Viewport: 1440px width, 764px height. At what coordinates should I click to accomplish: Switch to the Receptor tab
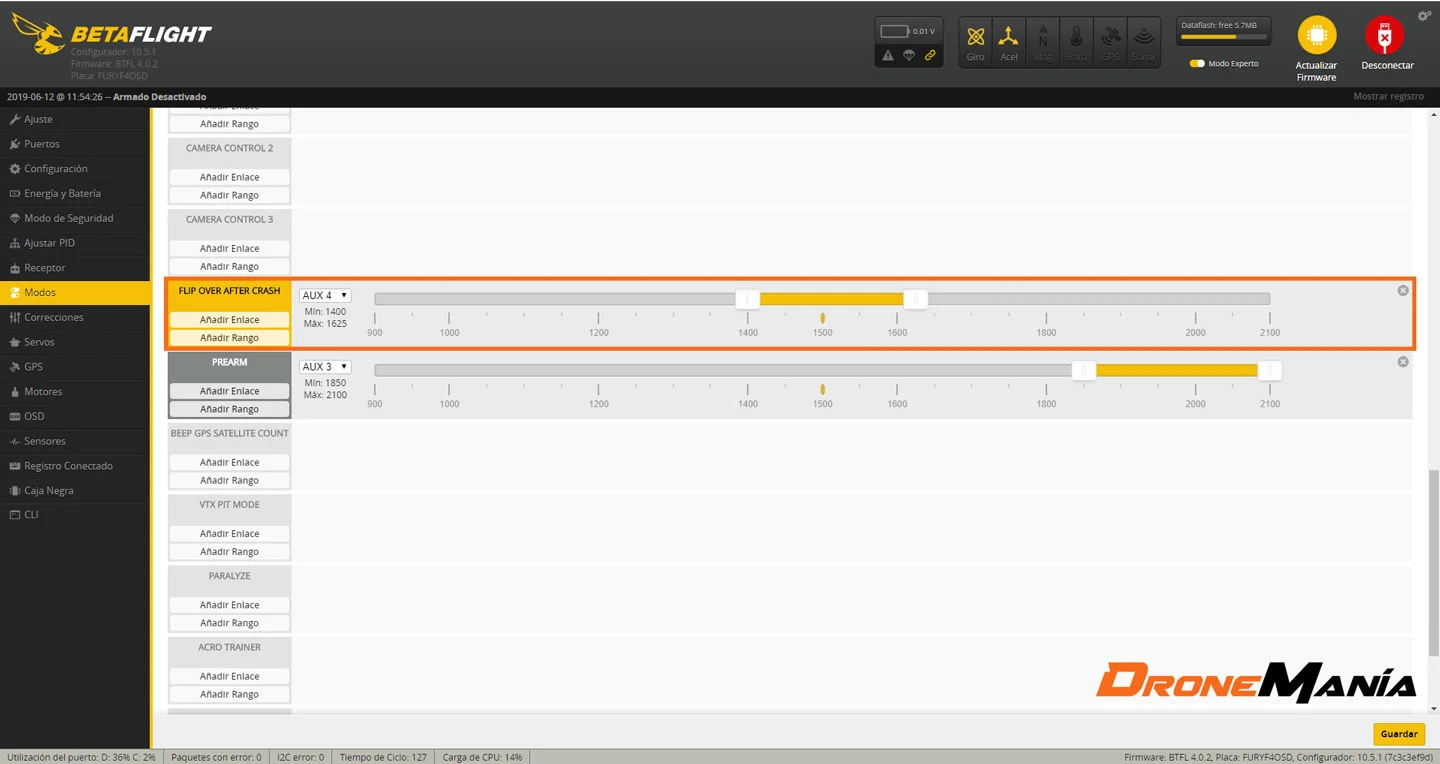tap(45, 267)
